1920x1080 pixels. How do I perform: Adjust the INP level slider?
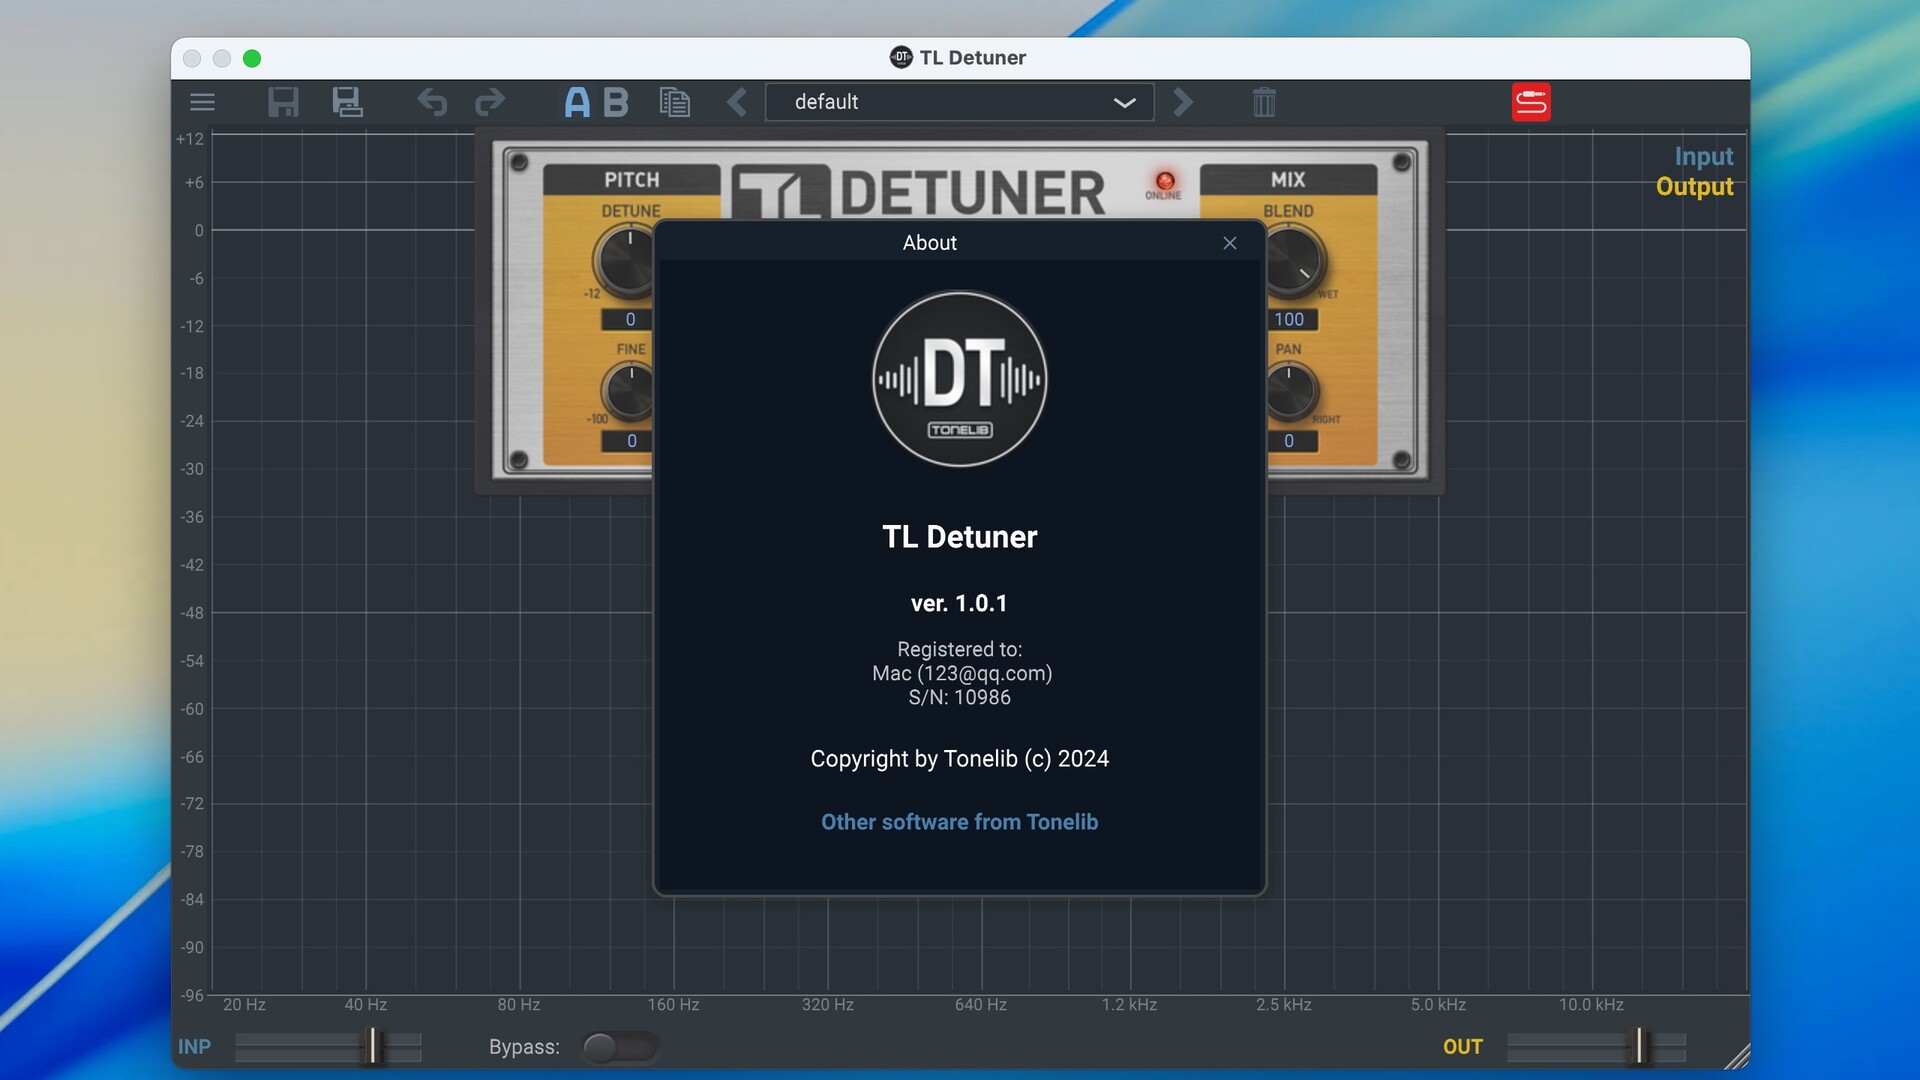(328, 1047)
